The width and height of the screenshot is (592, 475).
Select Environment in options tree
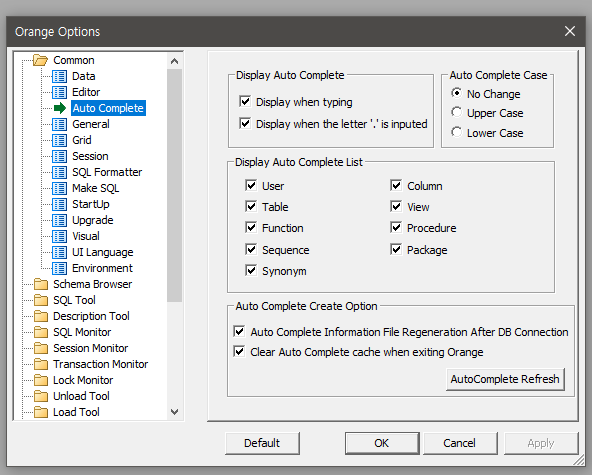click(x=102, y=268)
